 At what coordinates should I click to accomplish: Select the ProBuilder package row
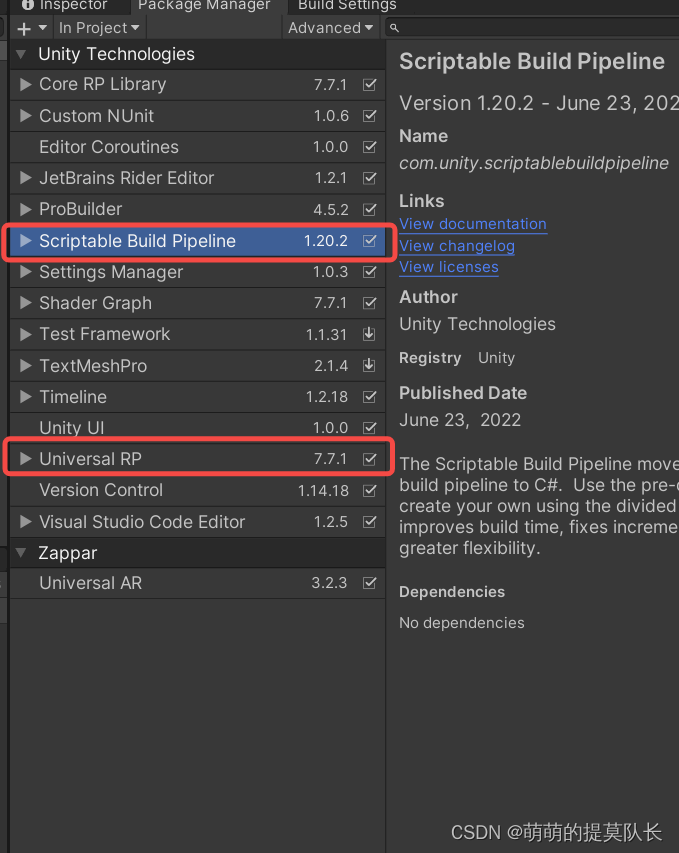pyautogui.click(x=197, y=209)
